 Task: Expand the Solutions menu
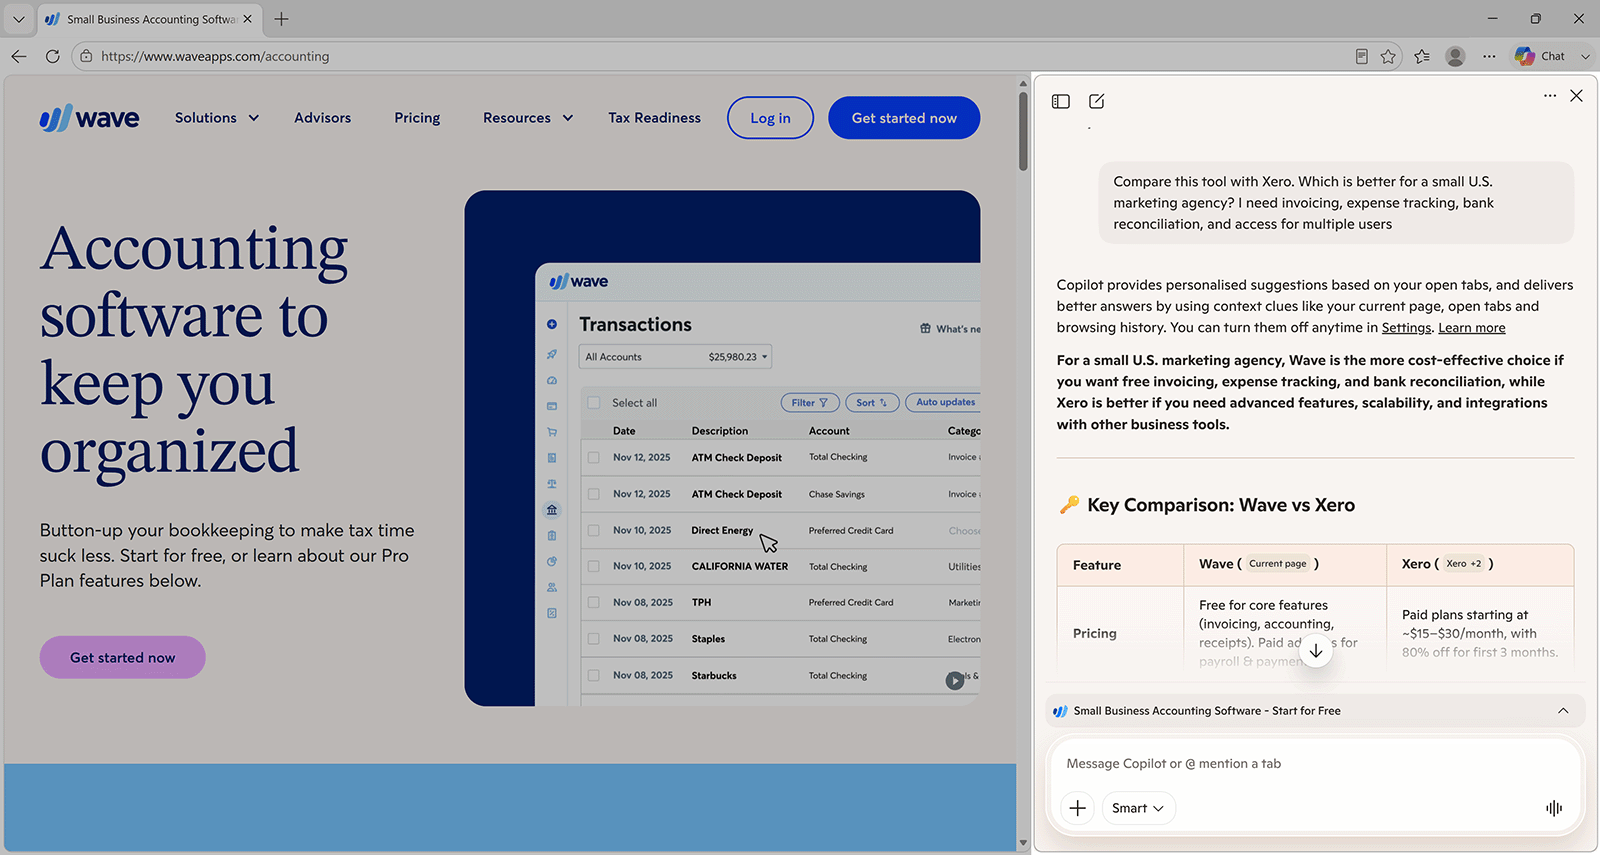click(x=217, y=118)
